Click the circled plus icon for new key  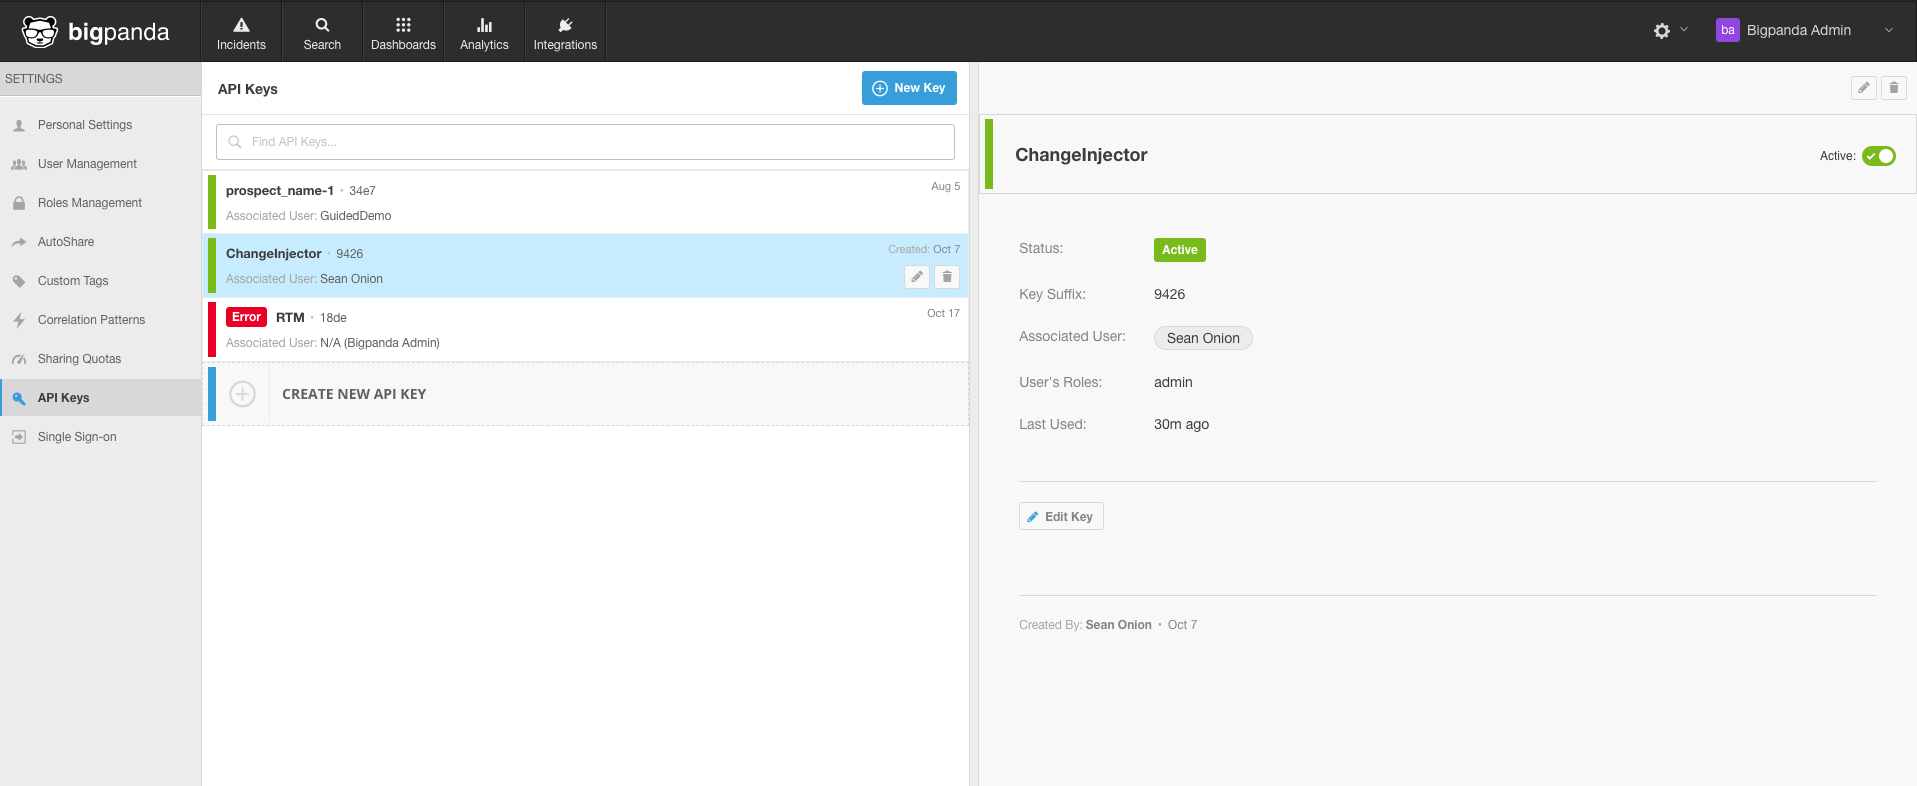pos(243,394)
